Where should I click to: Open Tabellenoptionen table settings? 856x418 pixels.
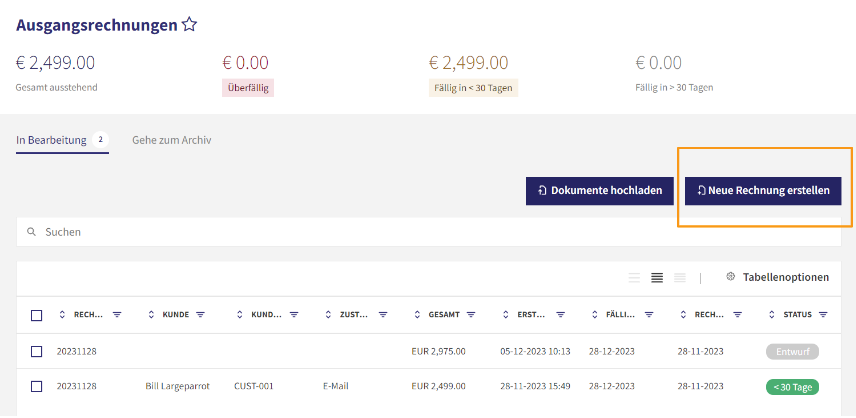(x=777, y=277)
